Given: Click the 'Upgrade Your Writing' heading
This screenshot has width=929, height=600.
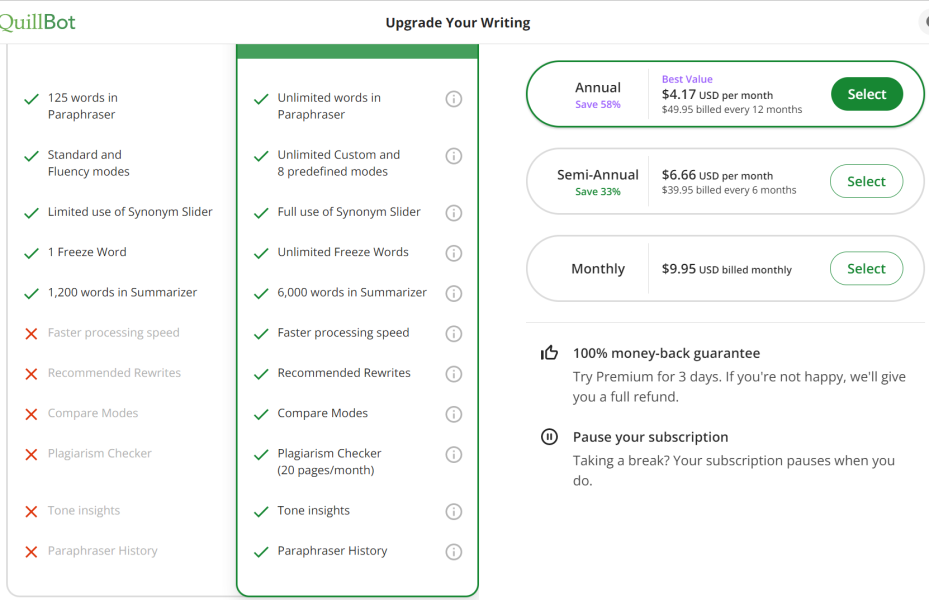Looking at the screenshot, I should tap(458, 23).
